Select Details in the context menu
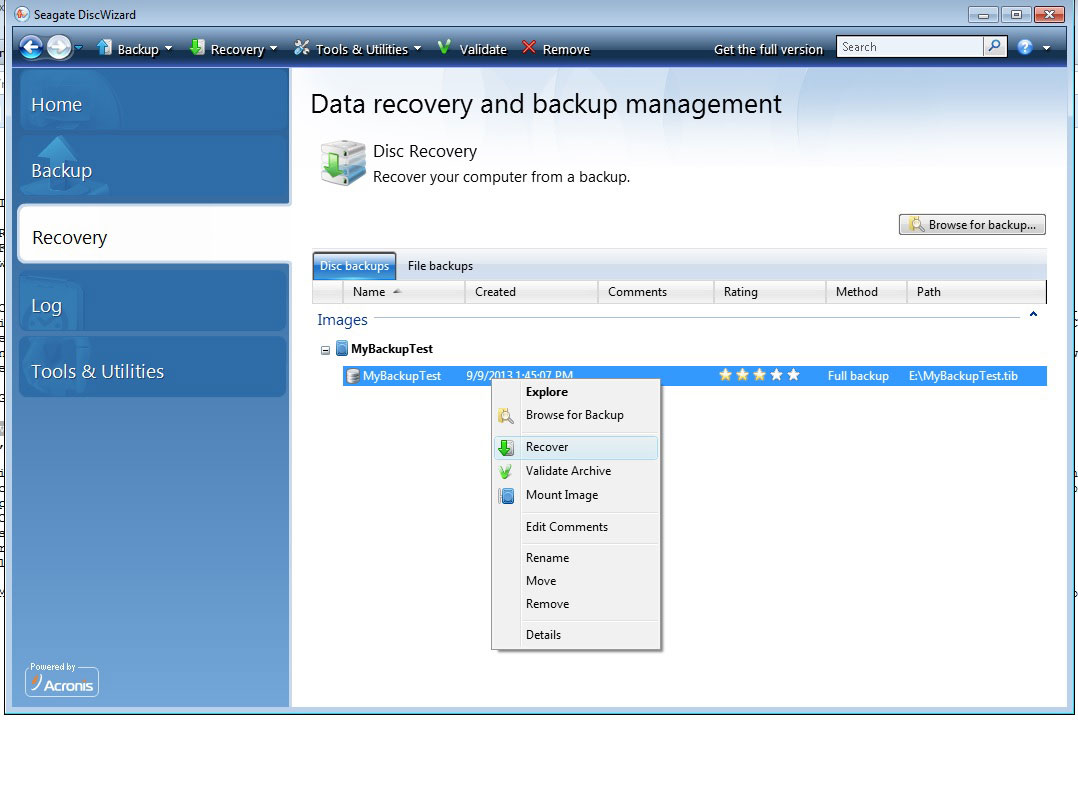Screen dimensions: 1078x809 (543, 635)
